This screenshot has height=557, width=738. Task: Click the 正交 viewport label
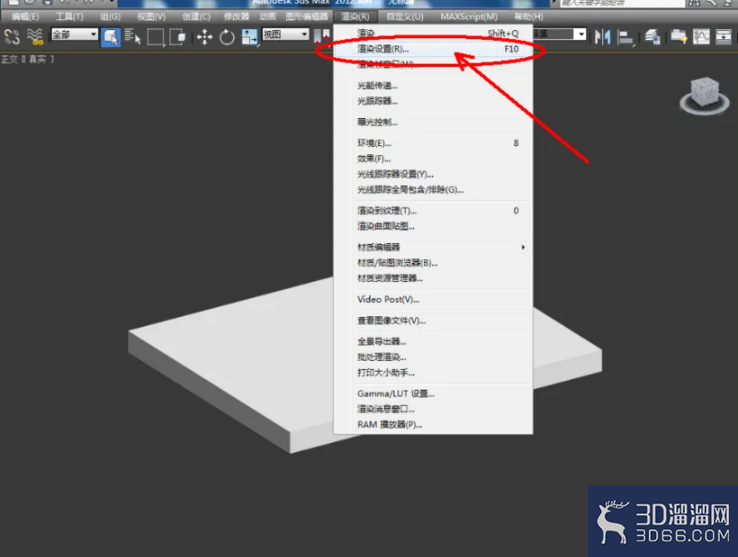(9, 59)
